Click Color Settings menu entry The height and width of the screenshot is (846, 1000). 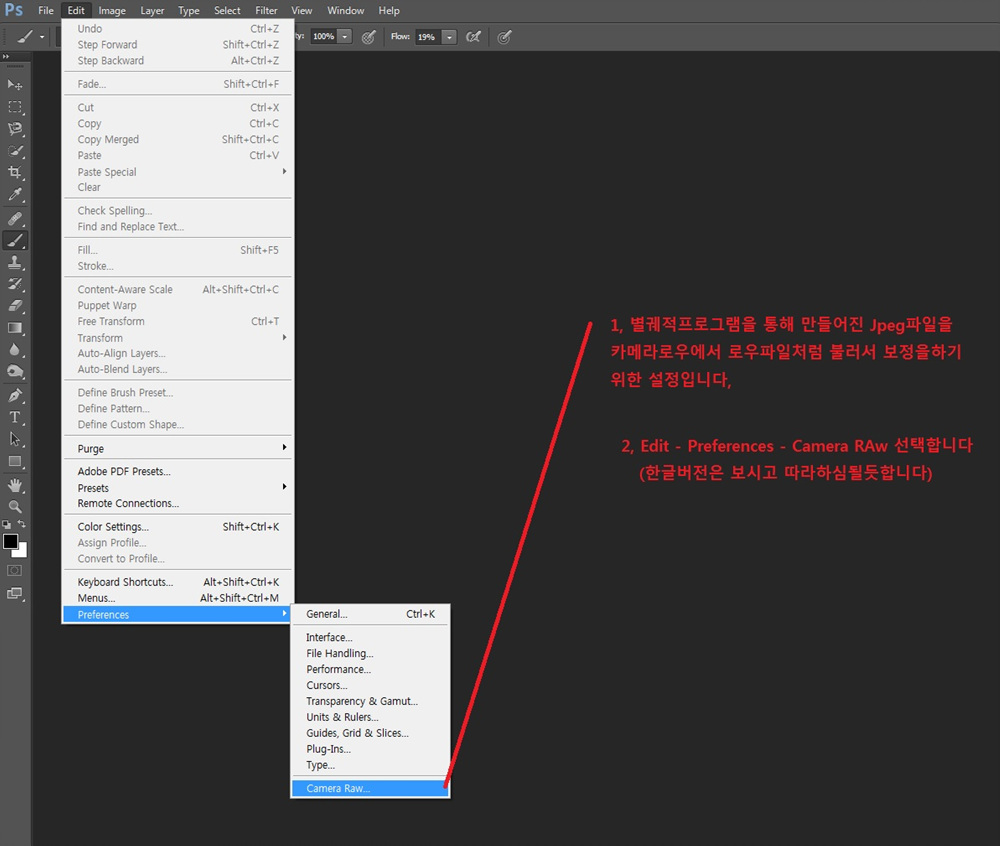(113, 527)
